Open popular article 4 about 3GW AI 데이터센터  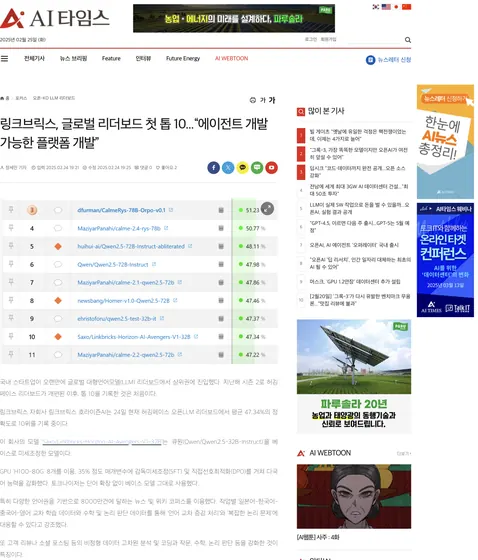click(x=359, y=190)
